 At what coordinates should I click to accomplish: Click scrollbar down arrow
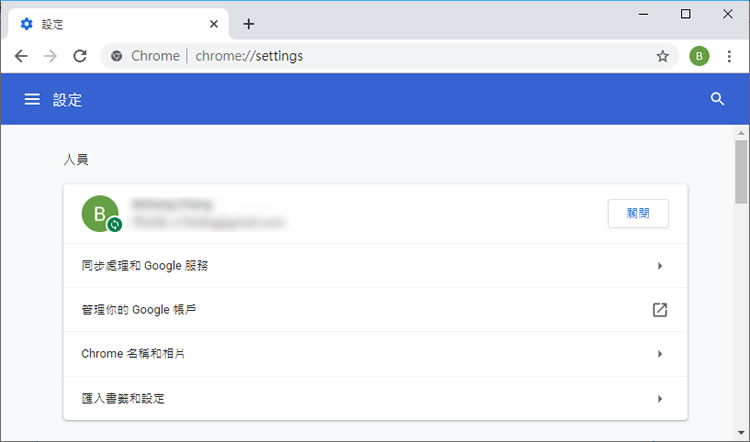point(741,433)
